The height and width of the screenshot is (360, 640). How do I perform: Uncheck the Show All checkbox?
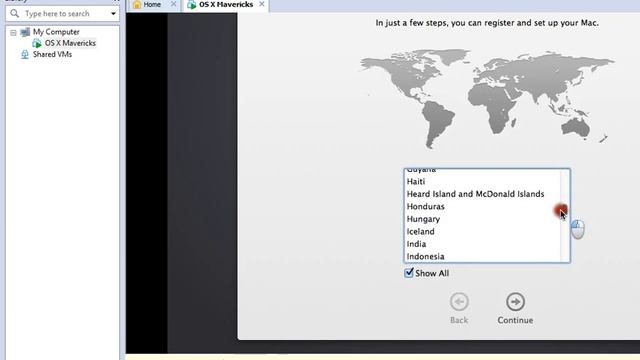pos(409,273)
